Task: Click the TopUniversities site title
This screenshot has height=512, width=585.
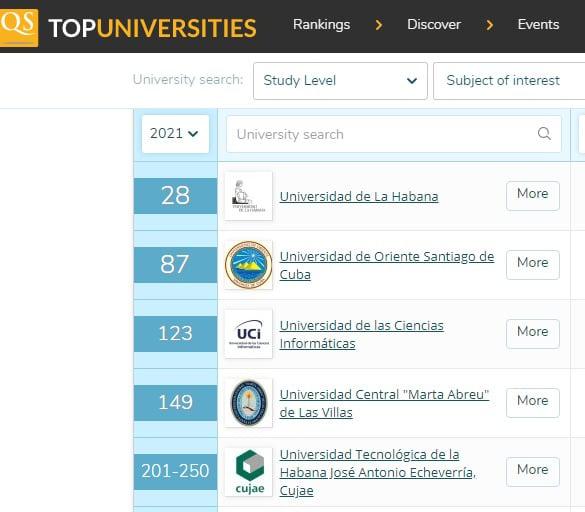Action: click(152, 28)
